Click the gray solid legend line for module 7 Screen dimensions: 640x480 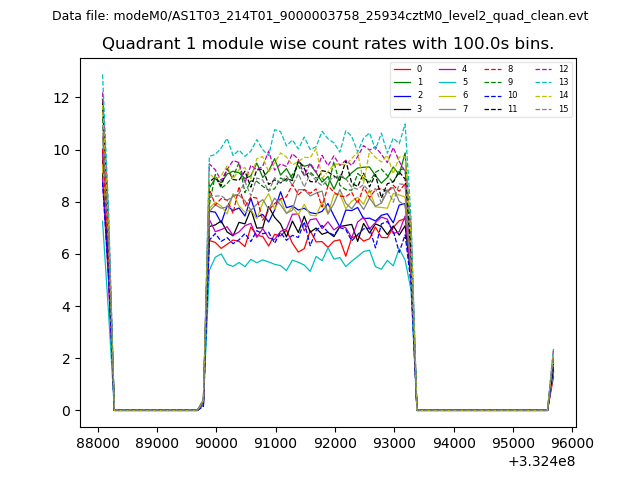446,108
